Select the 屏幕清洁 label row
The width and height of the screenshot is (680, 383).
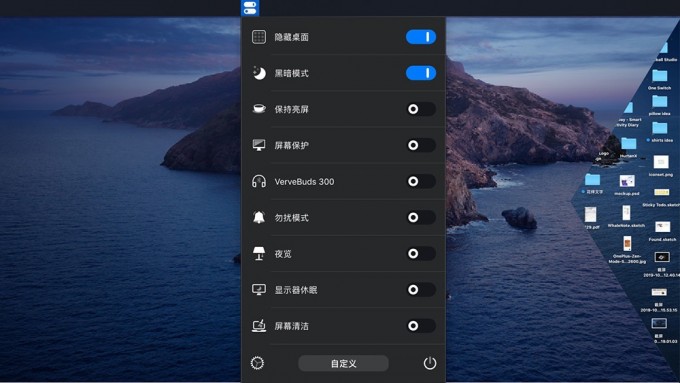pos(343,326)
